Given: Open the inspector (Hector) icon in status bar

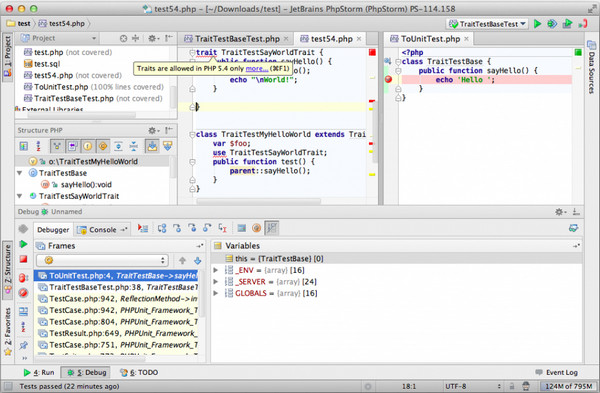Looking at the screenshot, I should (526, 386).
